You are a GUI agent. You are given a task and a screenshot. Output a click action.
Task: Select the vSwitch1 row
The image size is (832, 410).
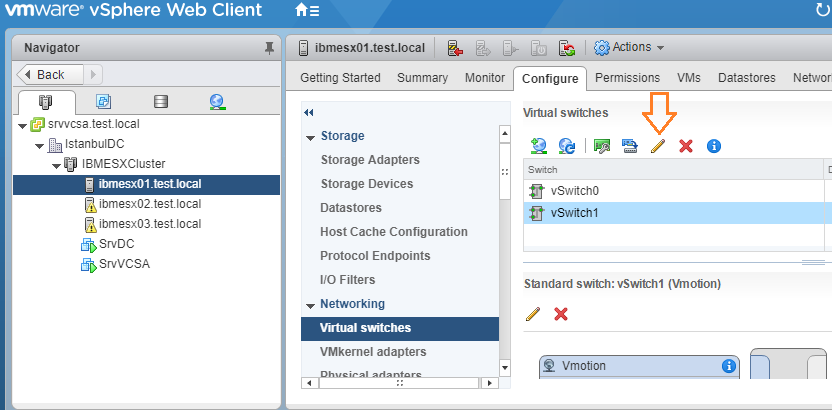pos(678,213)
